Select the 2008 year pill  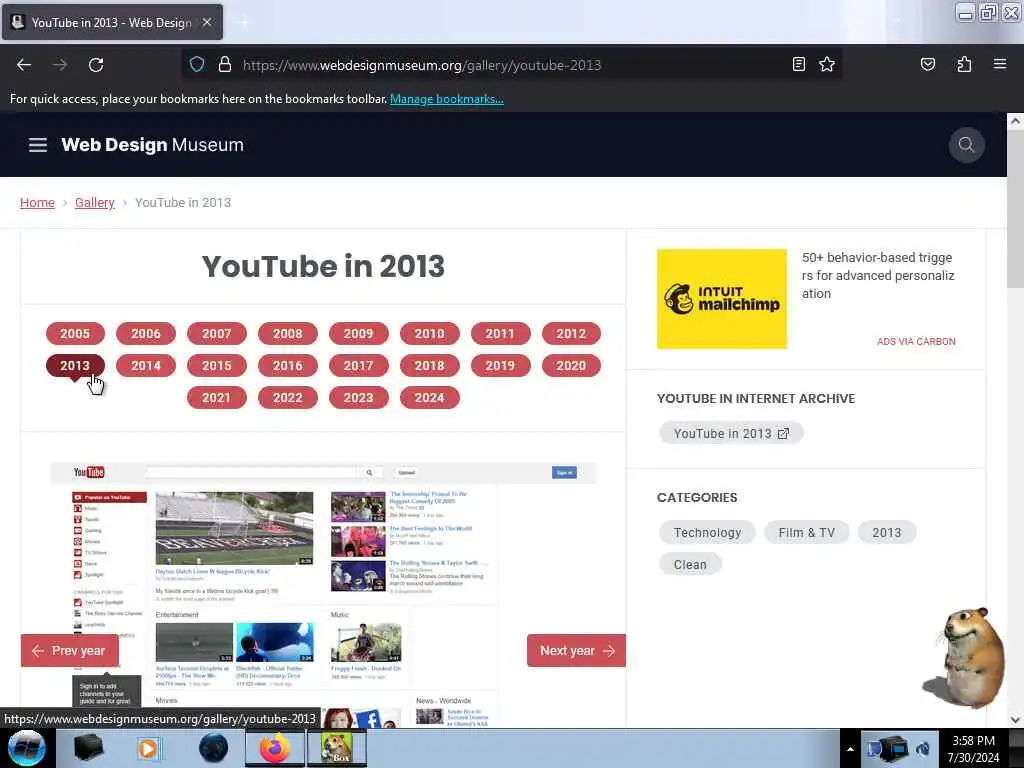point(287,334)
